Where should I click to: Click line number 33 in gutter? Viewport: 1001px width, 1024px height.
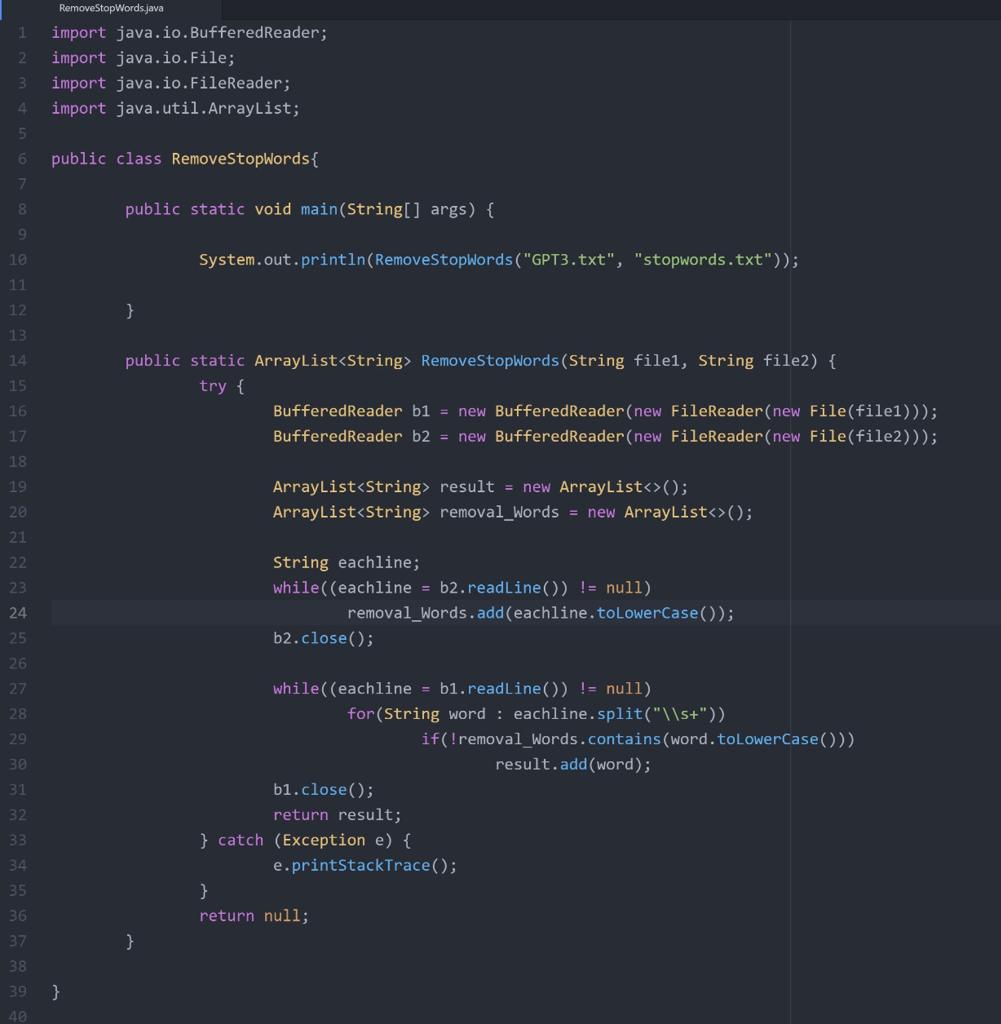coord(18,840)
